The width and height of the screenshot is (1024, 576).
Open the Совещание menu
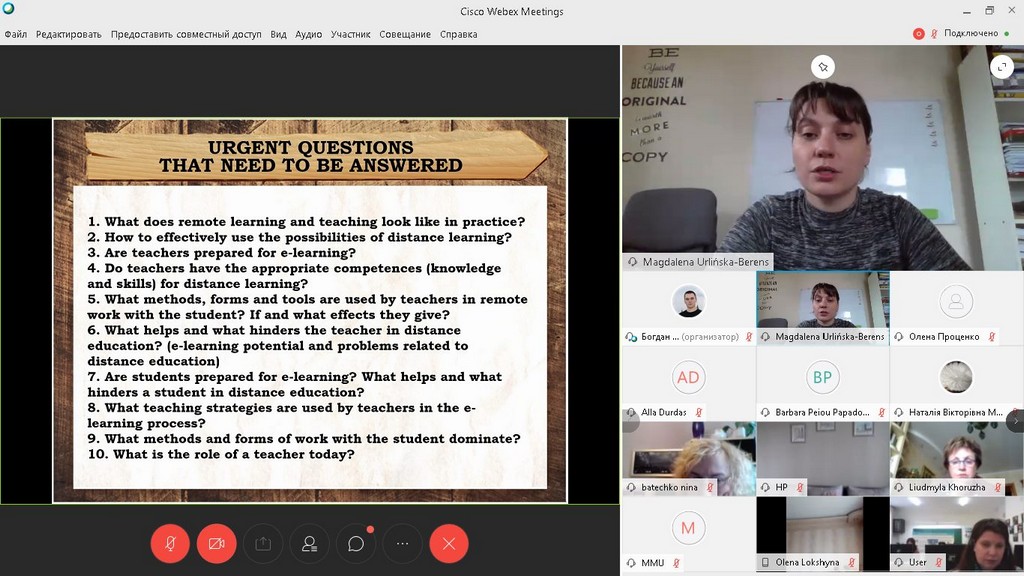(x=405, y=34)
